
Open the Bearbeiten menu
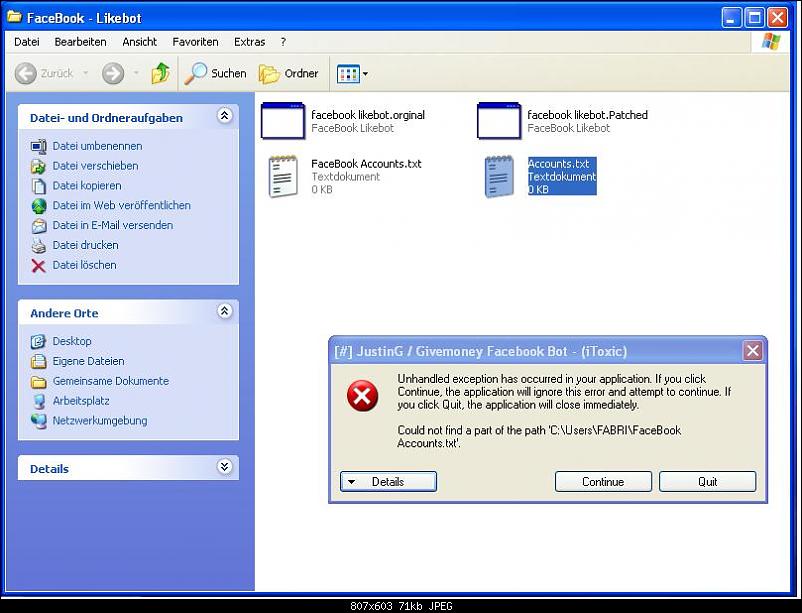[80, 42]
